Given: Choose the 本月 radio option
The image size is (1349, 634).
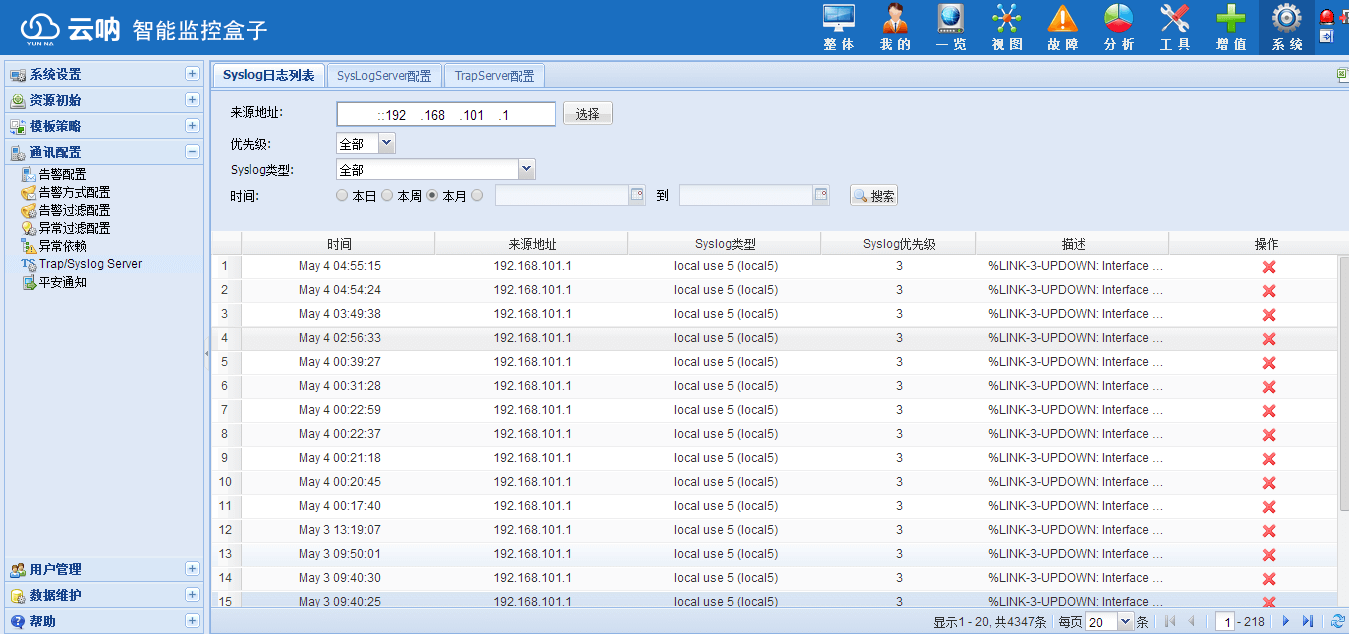Looking at the screenshot, I should 432,196.
